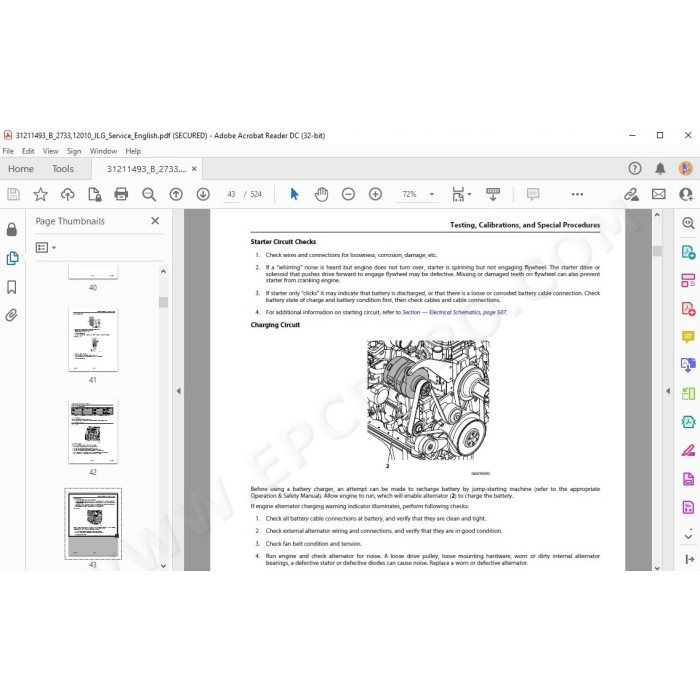This screenshot has height=700, width=700.
Task: Add file to starred favorites
Action: 41,194
